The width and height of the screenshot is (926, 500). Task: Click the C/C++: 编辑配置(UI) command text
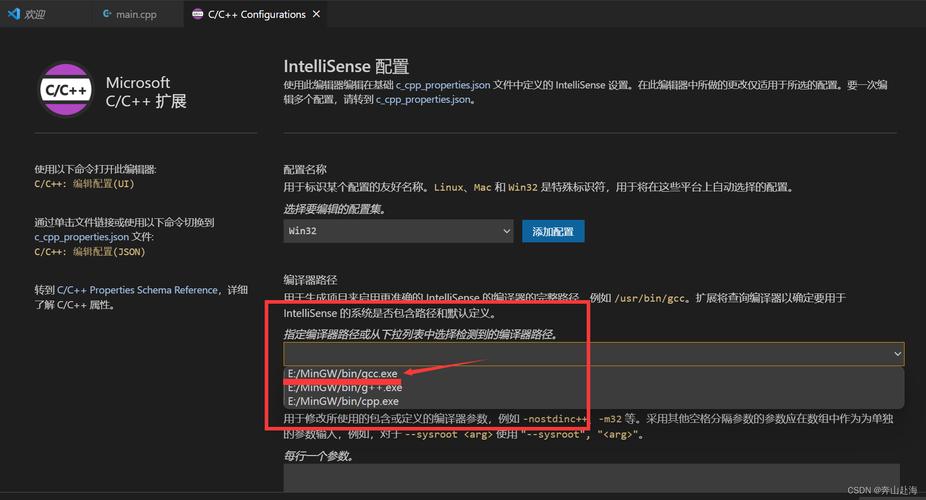[84, 184]
